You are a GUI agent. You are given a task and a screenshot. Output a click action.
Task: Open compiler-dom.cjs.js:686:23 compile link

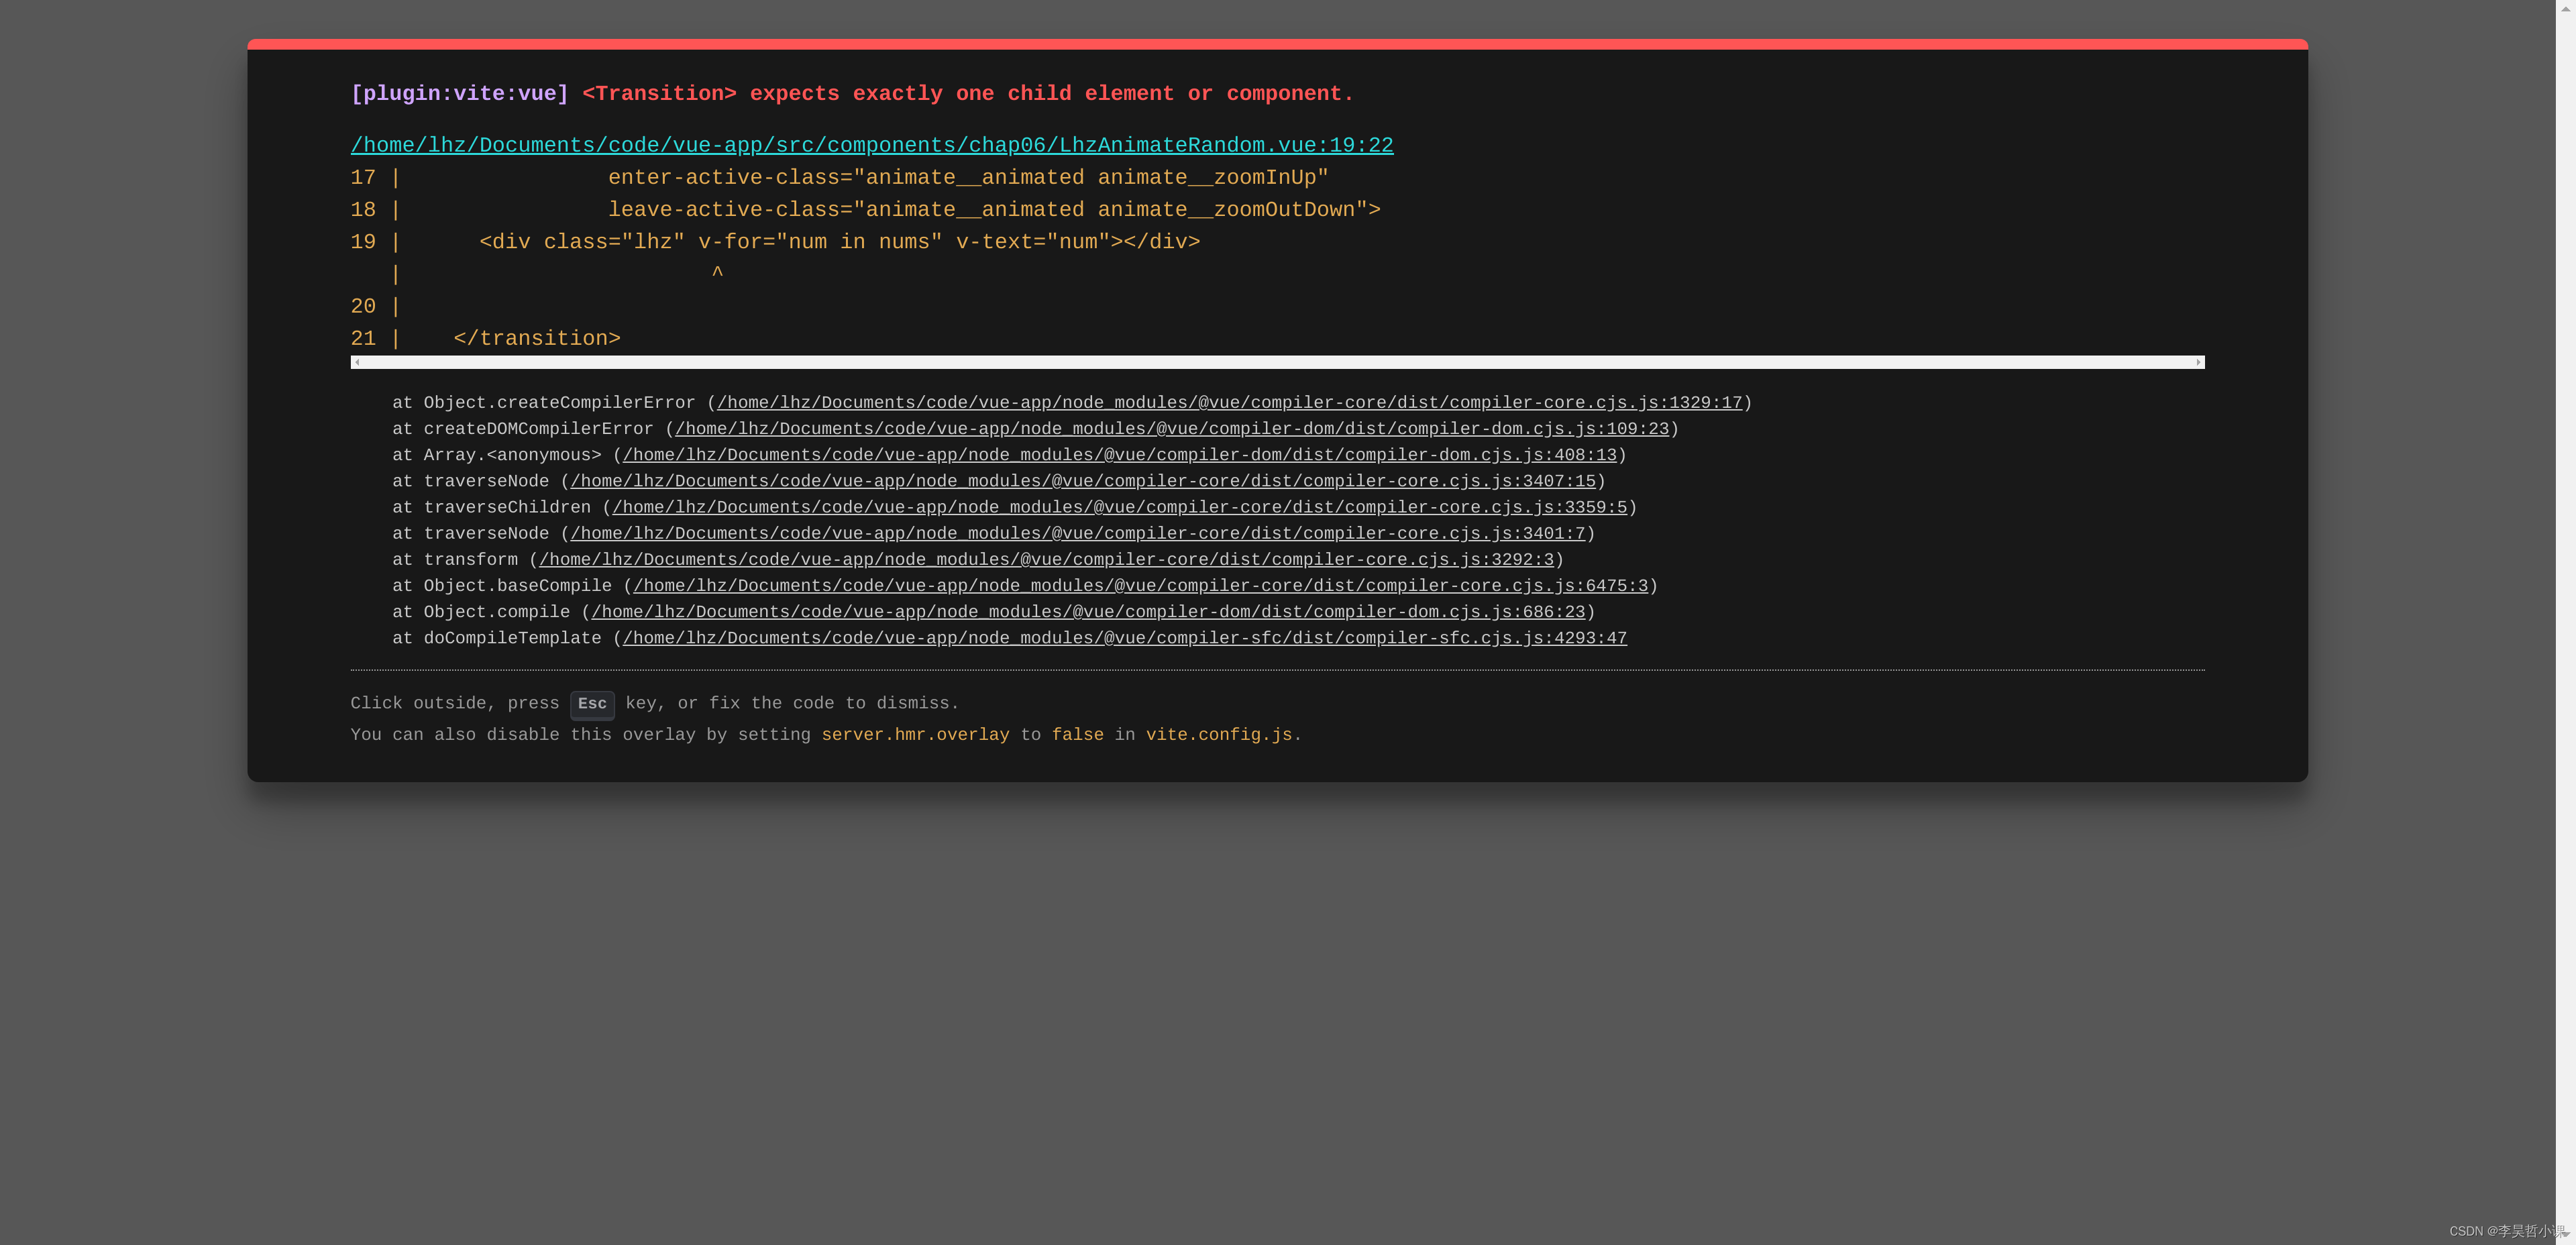point(1088,612)
